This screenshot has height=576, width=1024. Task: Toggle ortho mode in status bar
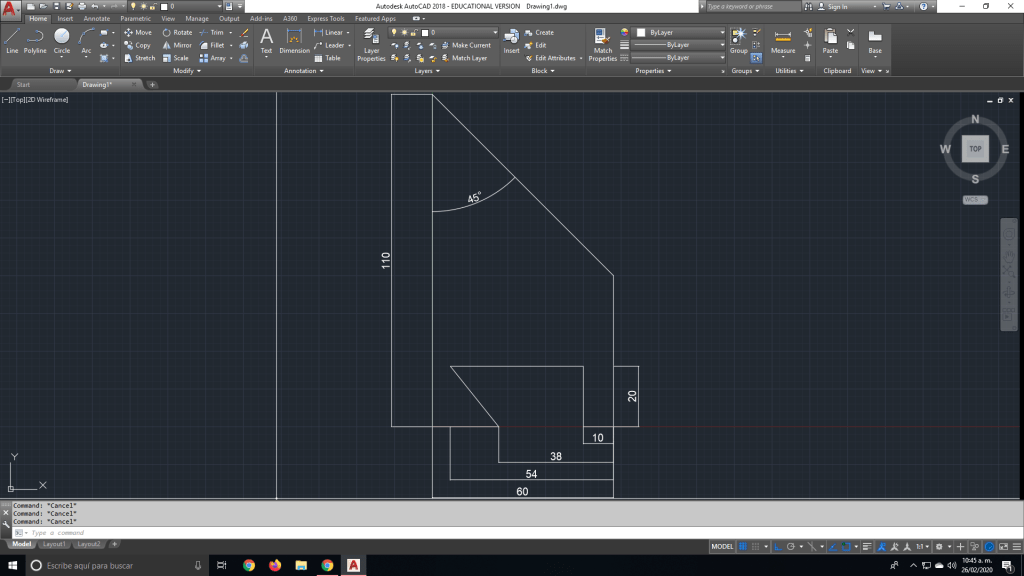[x=776, y=547]
